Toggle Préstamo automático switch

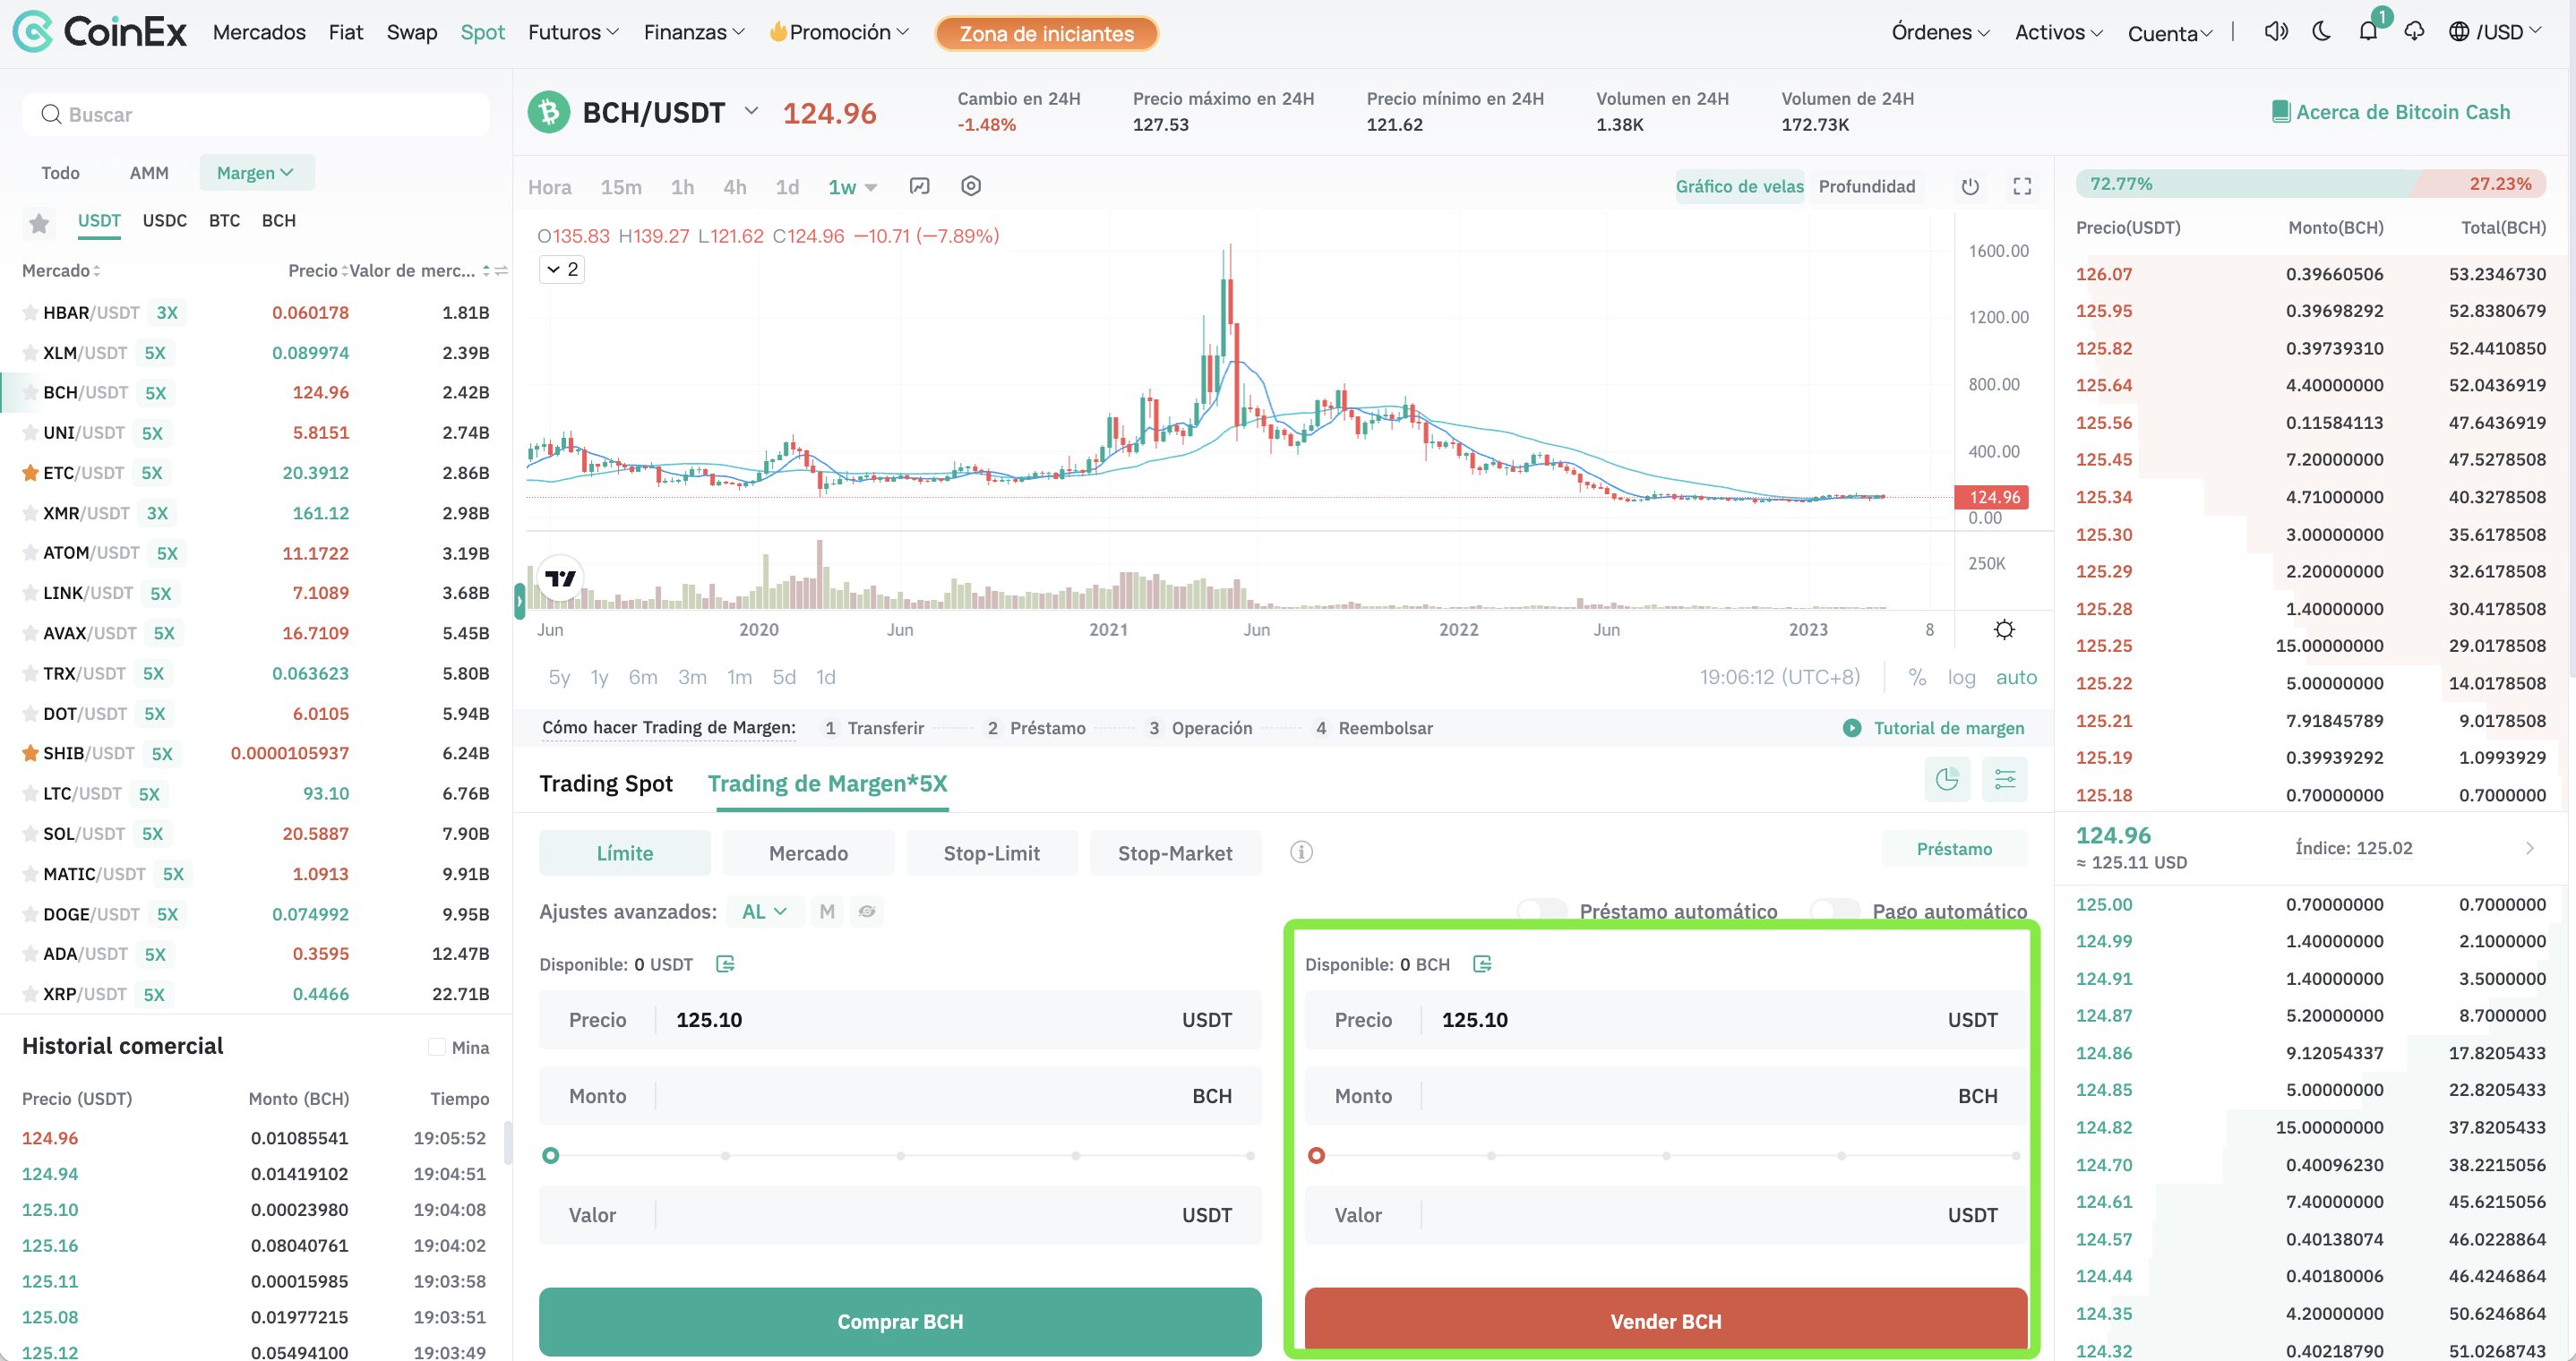coord(1541,910)
